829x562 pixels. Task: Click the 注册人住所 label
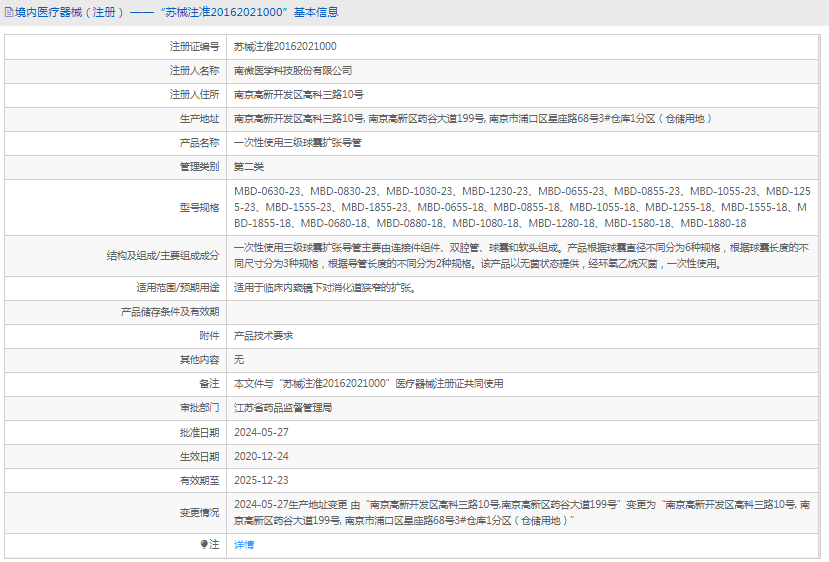[194, 95]
